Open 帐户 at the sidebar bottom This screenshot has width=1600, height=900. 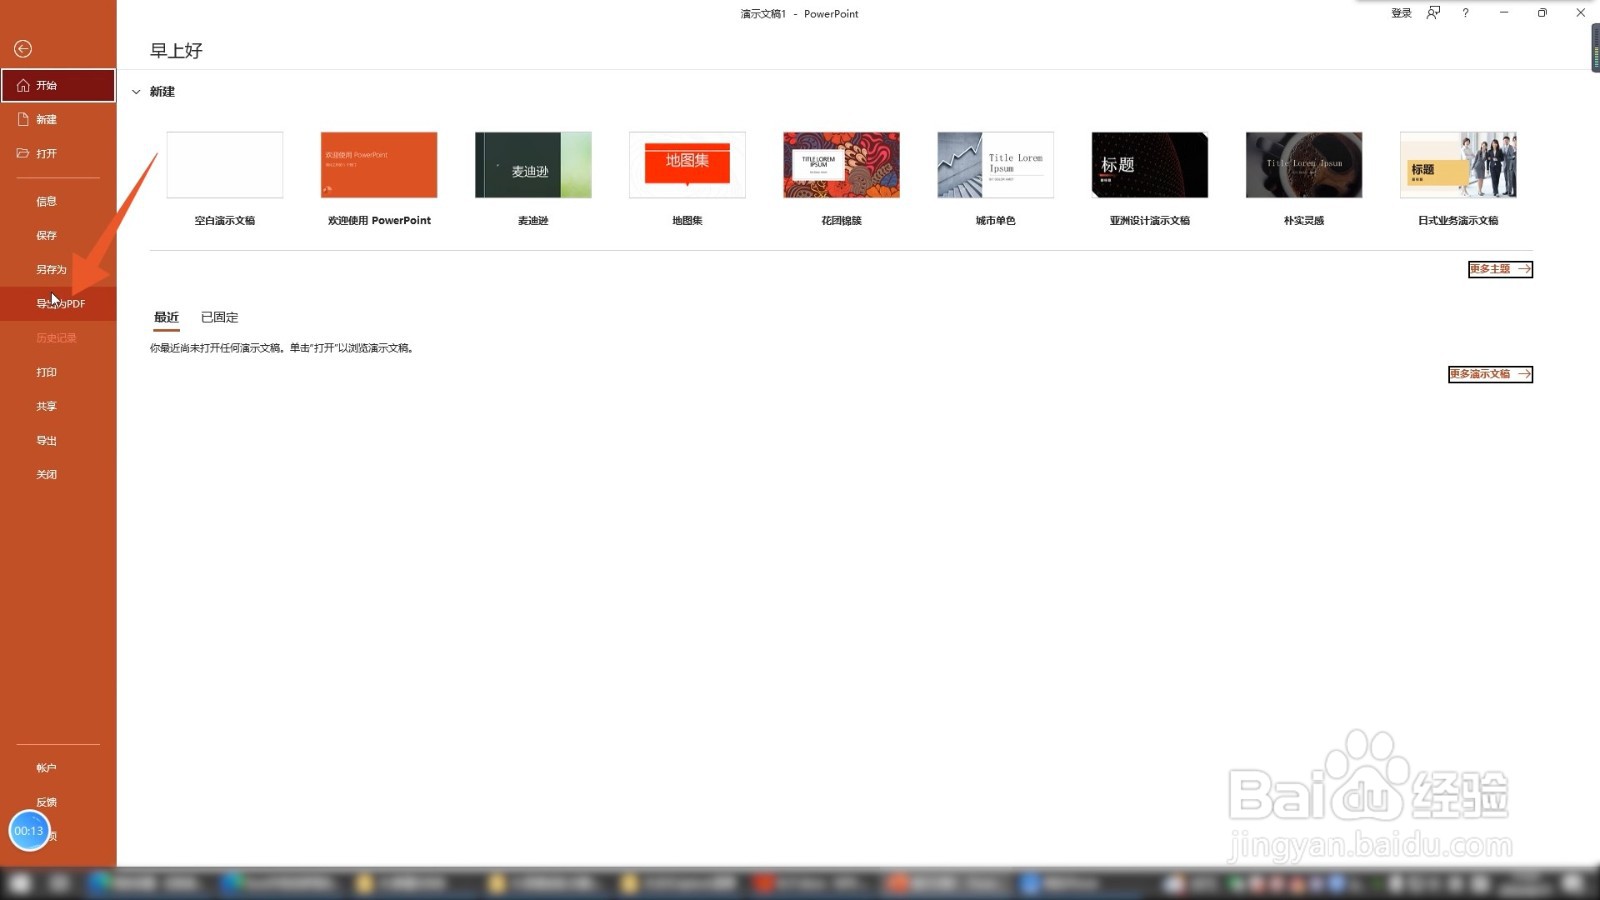click(x=58, y=768)
